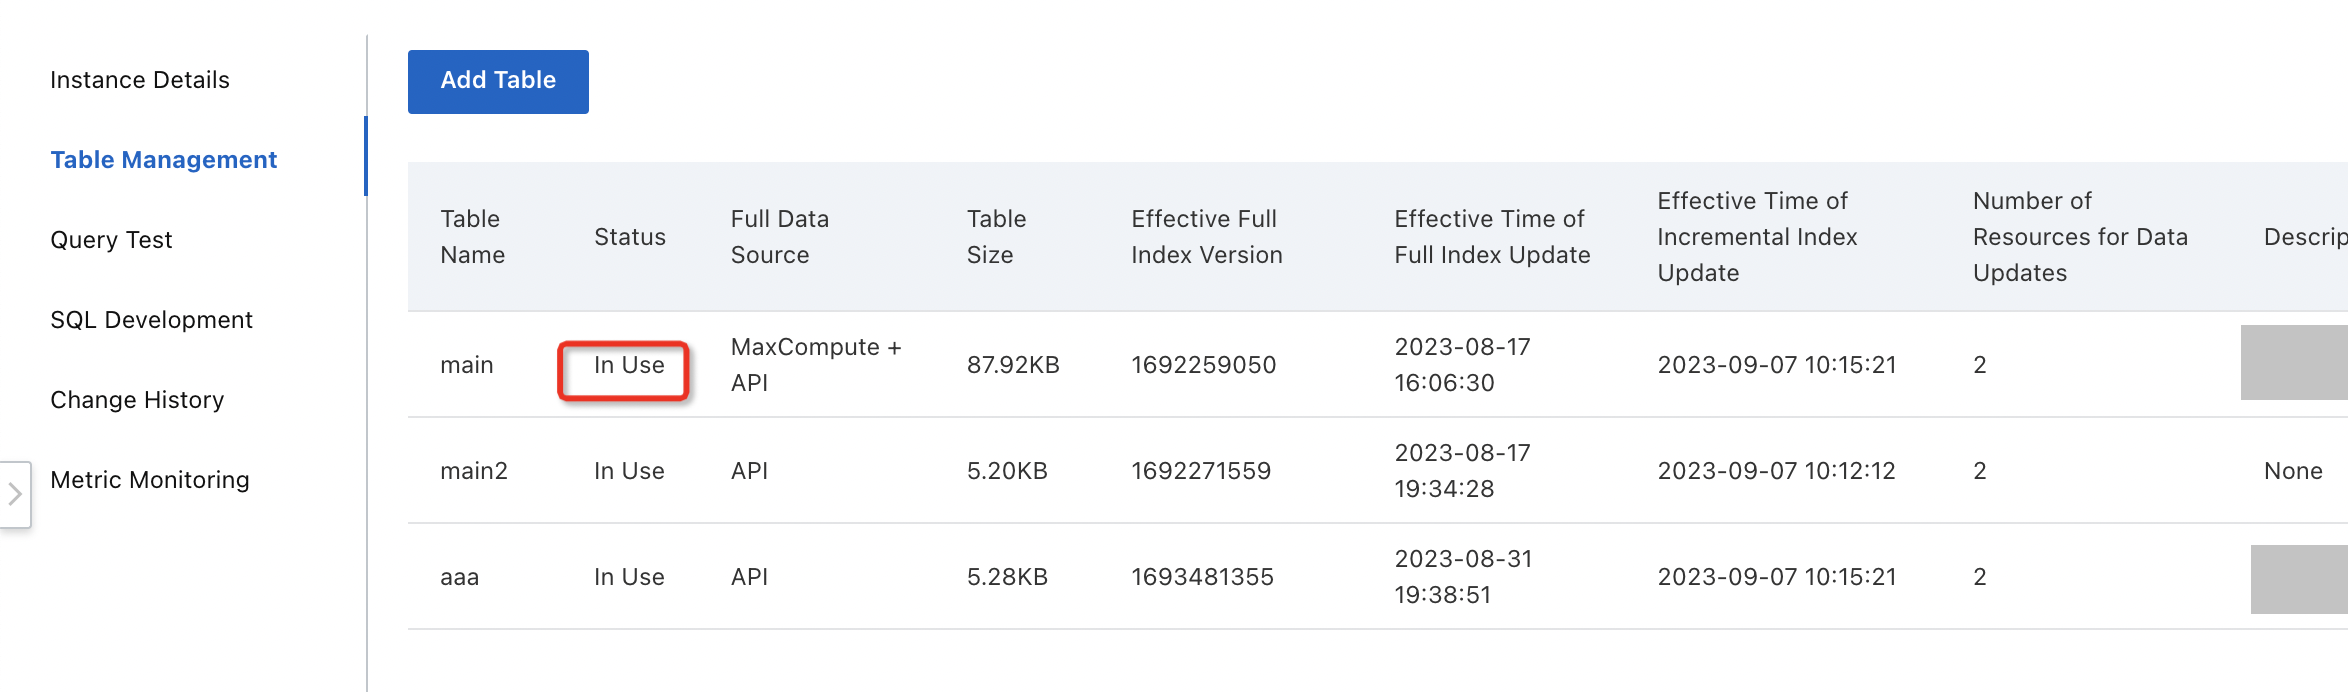Open Metric Monitoring page
Image resolution: width=2348 pixels, height=692 pixels.
tap(150, 480)
